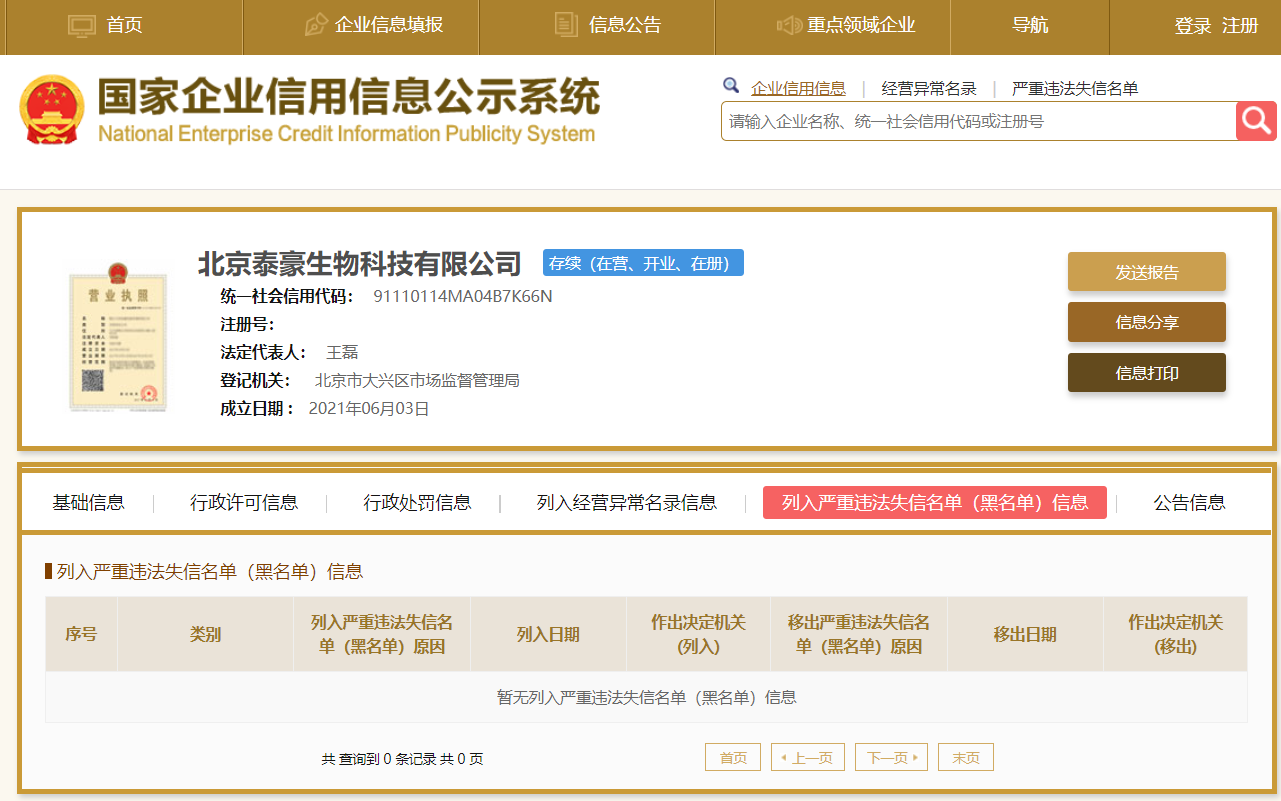Click the document icon beside 信息公告
This screenshot has width=1281, height=801.
click(566, 26)
